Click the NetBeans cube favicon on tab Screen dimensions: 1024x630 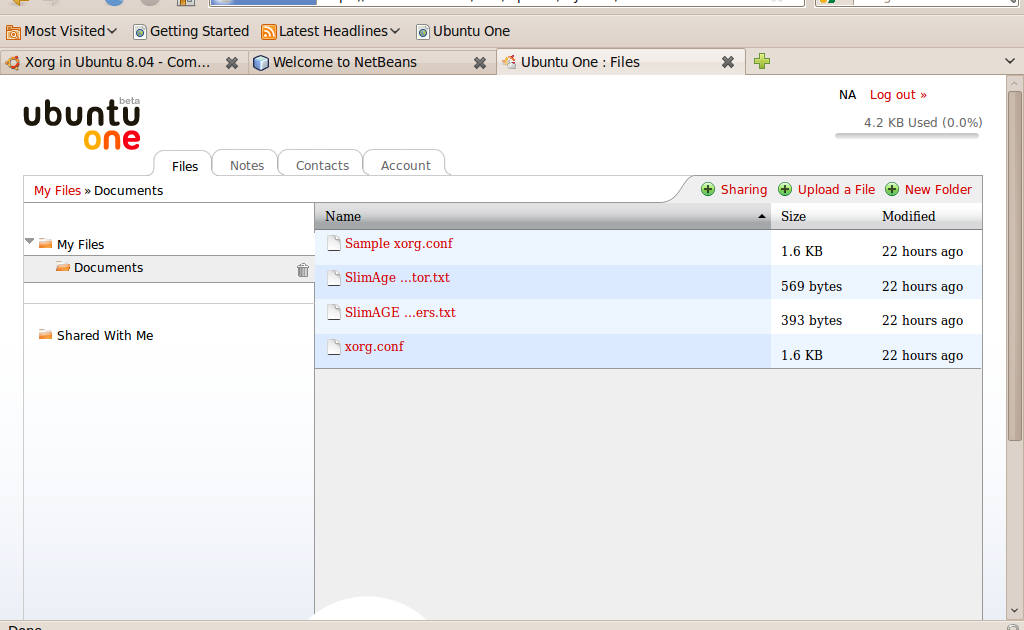point(261,63)
